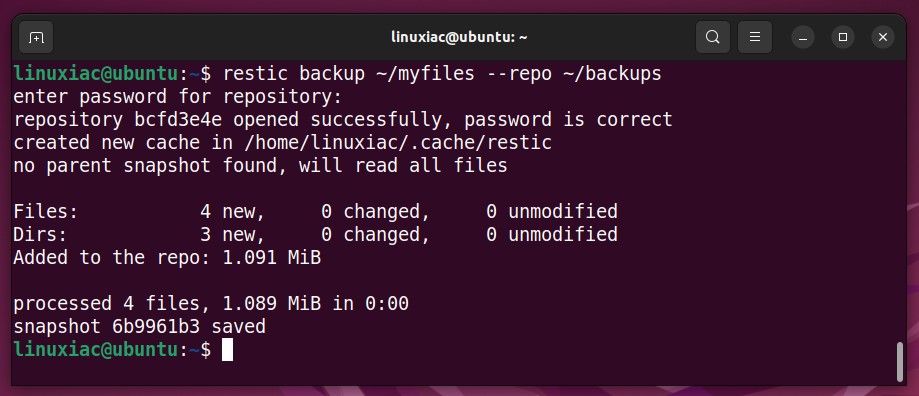Minimize the terminal window
Screen dimensions: 919x396
[x=803, y=37]
